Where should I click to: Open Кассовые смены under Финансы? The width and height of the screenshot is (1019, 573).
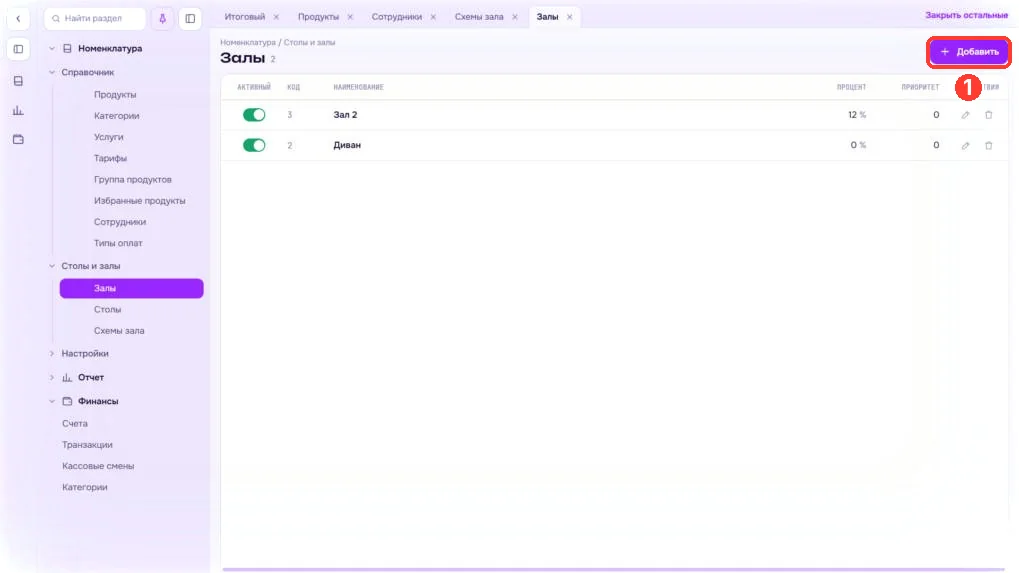(98, 466)
